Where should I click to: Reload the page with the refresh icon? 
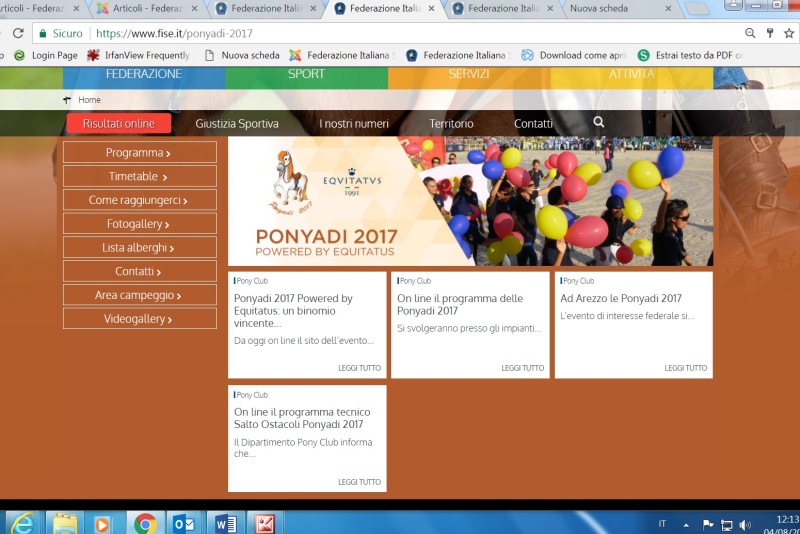(x=18, y=33)
